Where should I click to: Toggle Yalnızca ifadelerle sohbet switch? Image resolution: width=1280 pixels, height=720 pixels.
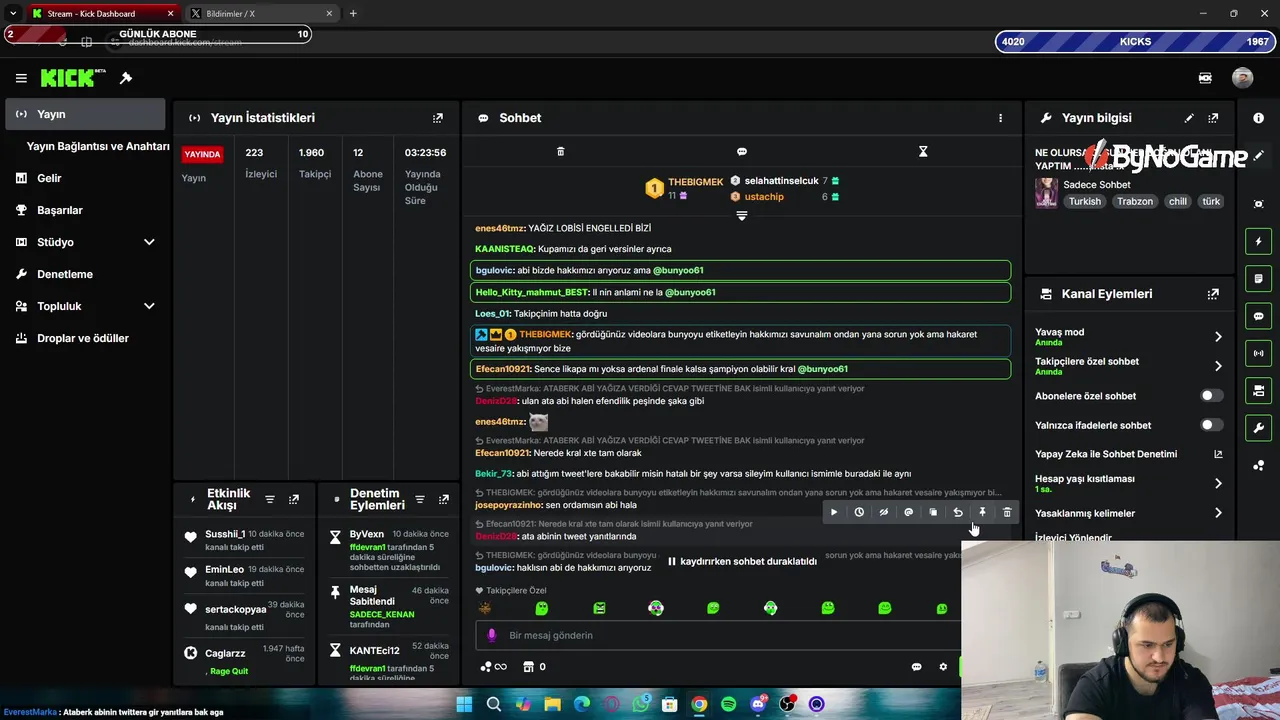1211,425
